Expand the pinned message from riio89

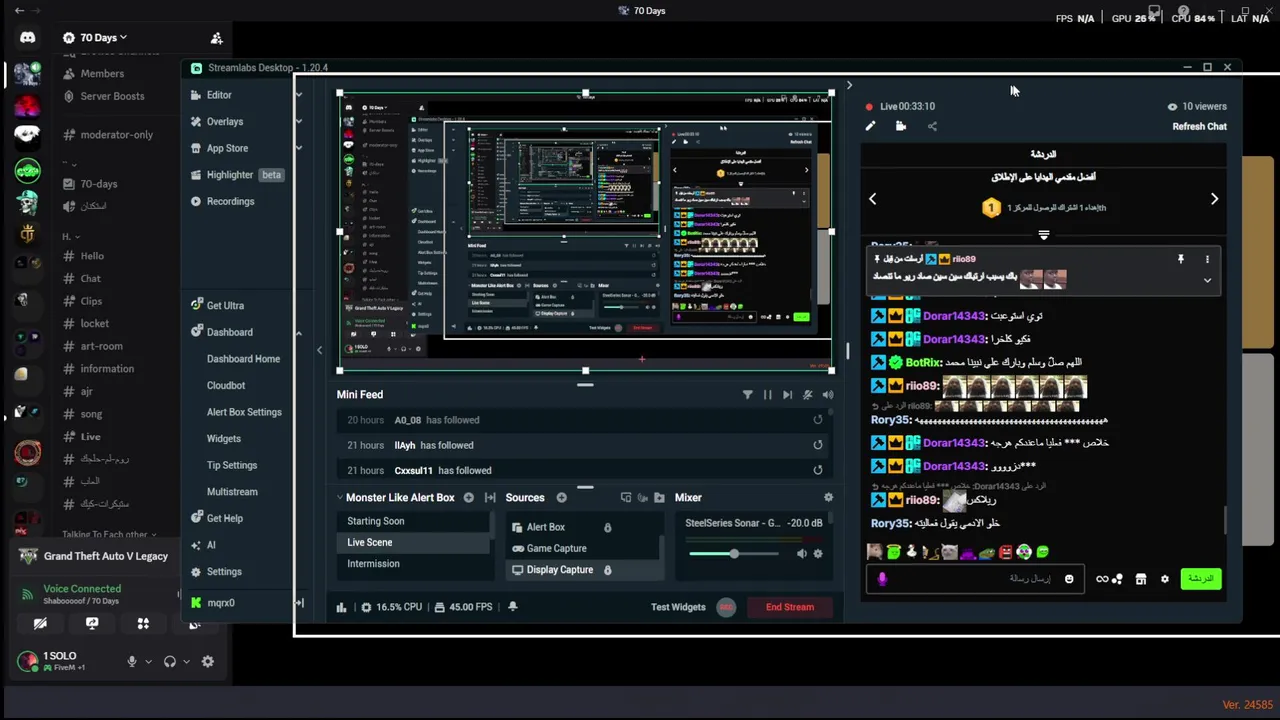point(1207,281)
